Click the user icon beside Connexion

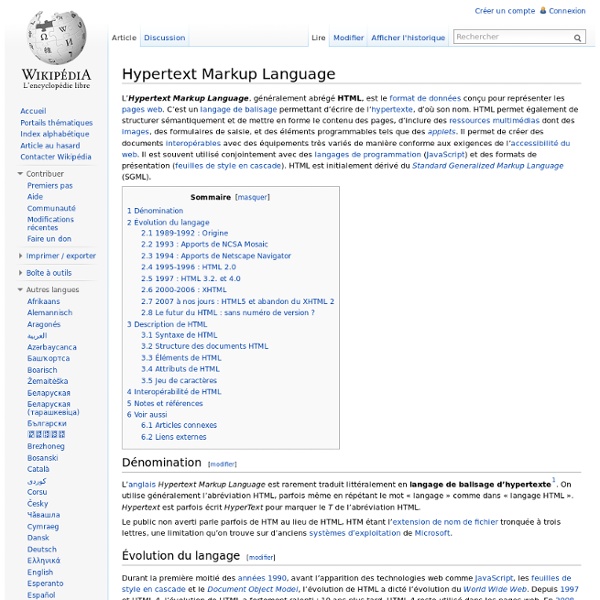[x=543, y=10]
